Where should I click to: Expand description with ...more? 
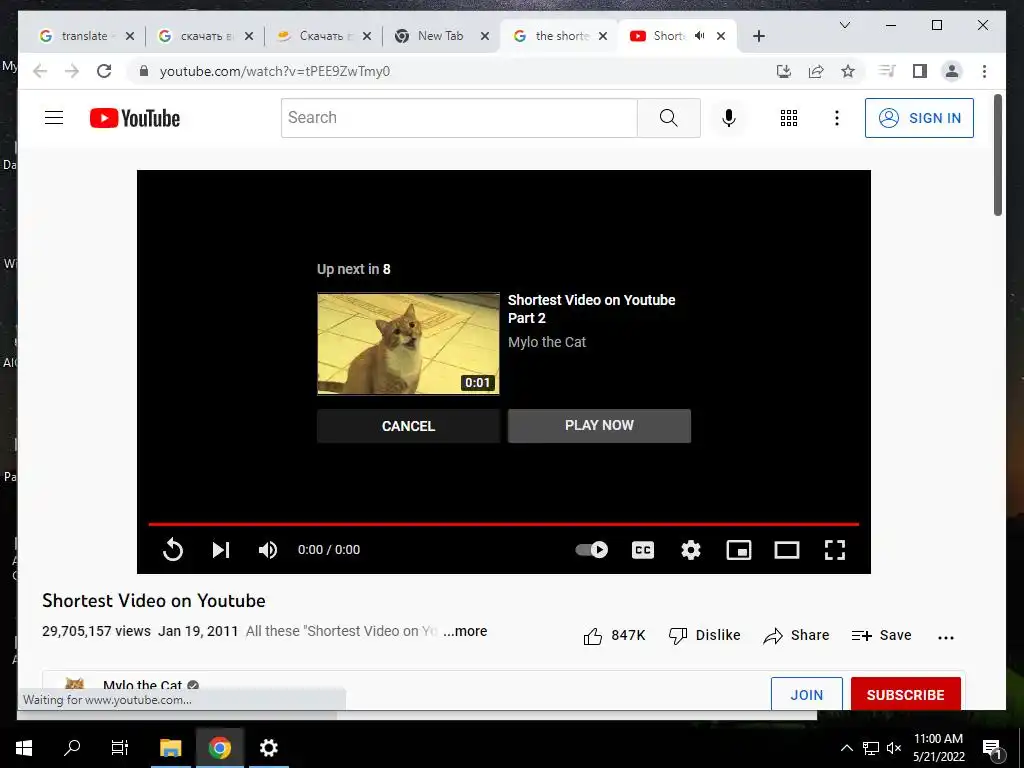[x=465, y=631]
